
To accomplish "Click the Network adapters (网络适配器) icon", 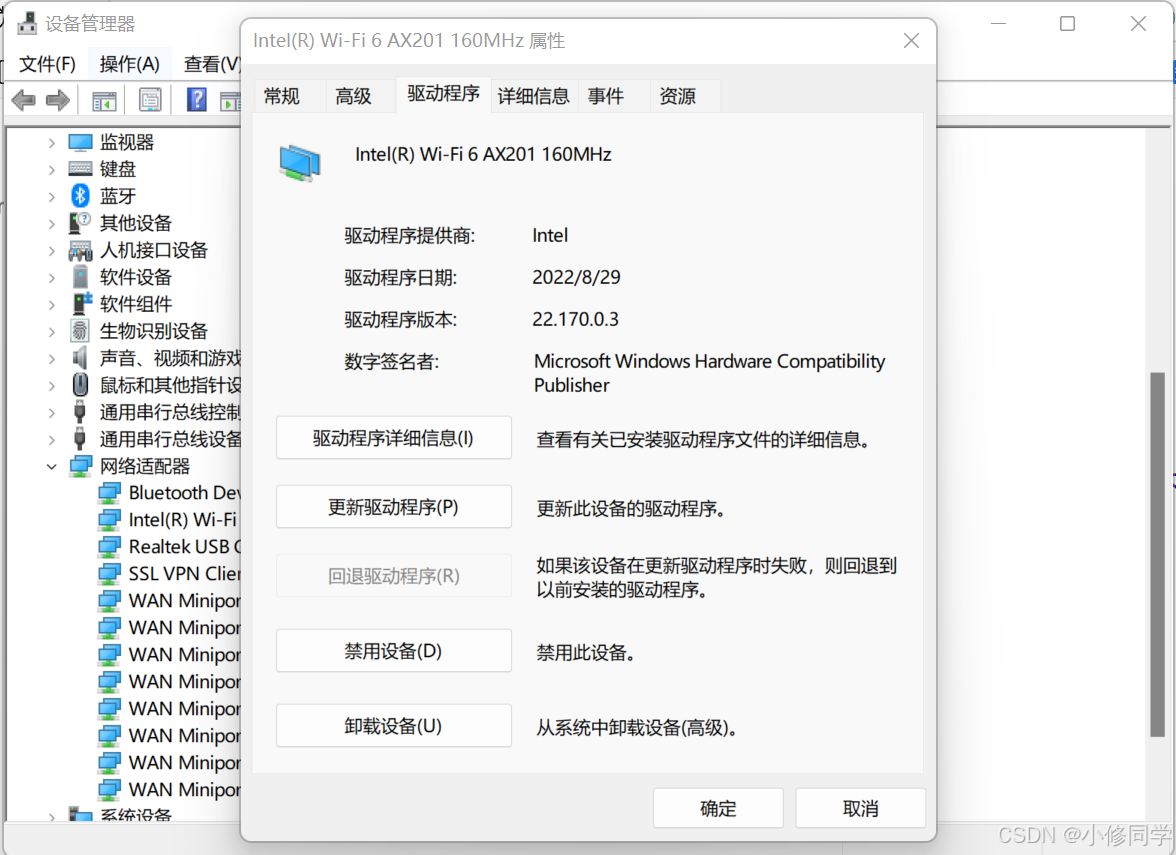I will point(80,466).
